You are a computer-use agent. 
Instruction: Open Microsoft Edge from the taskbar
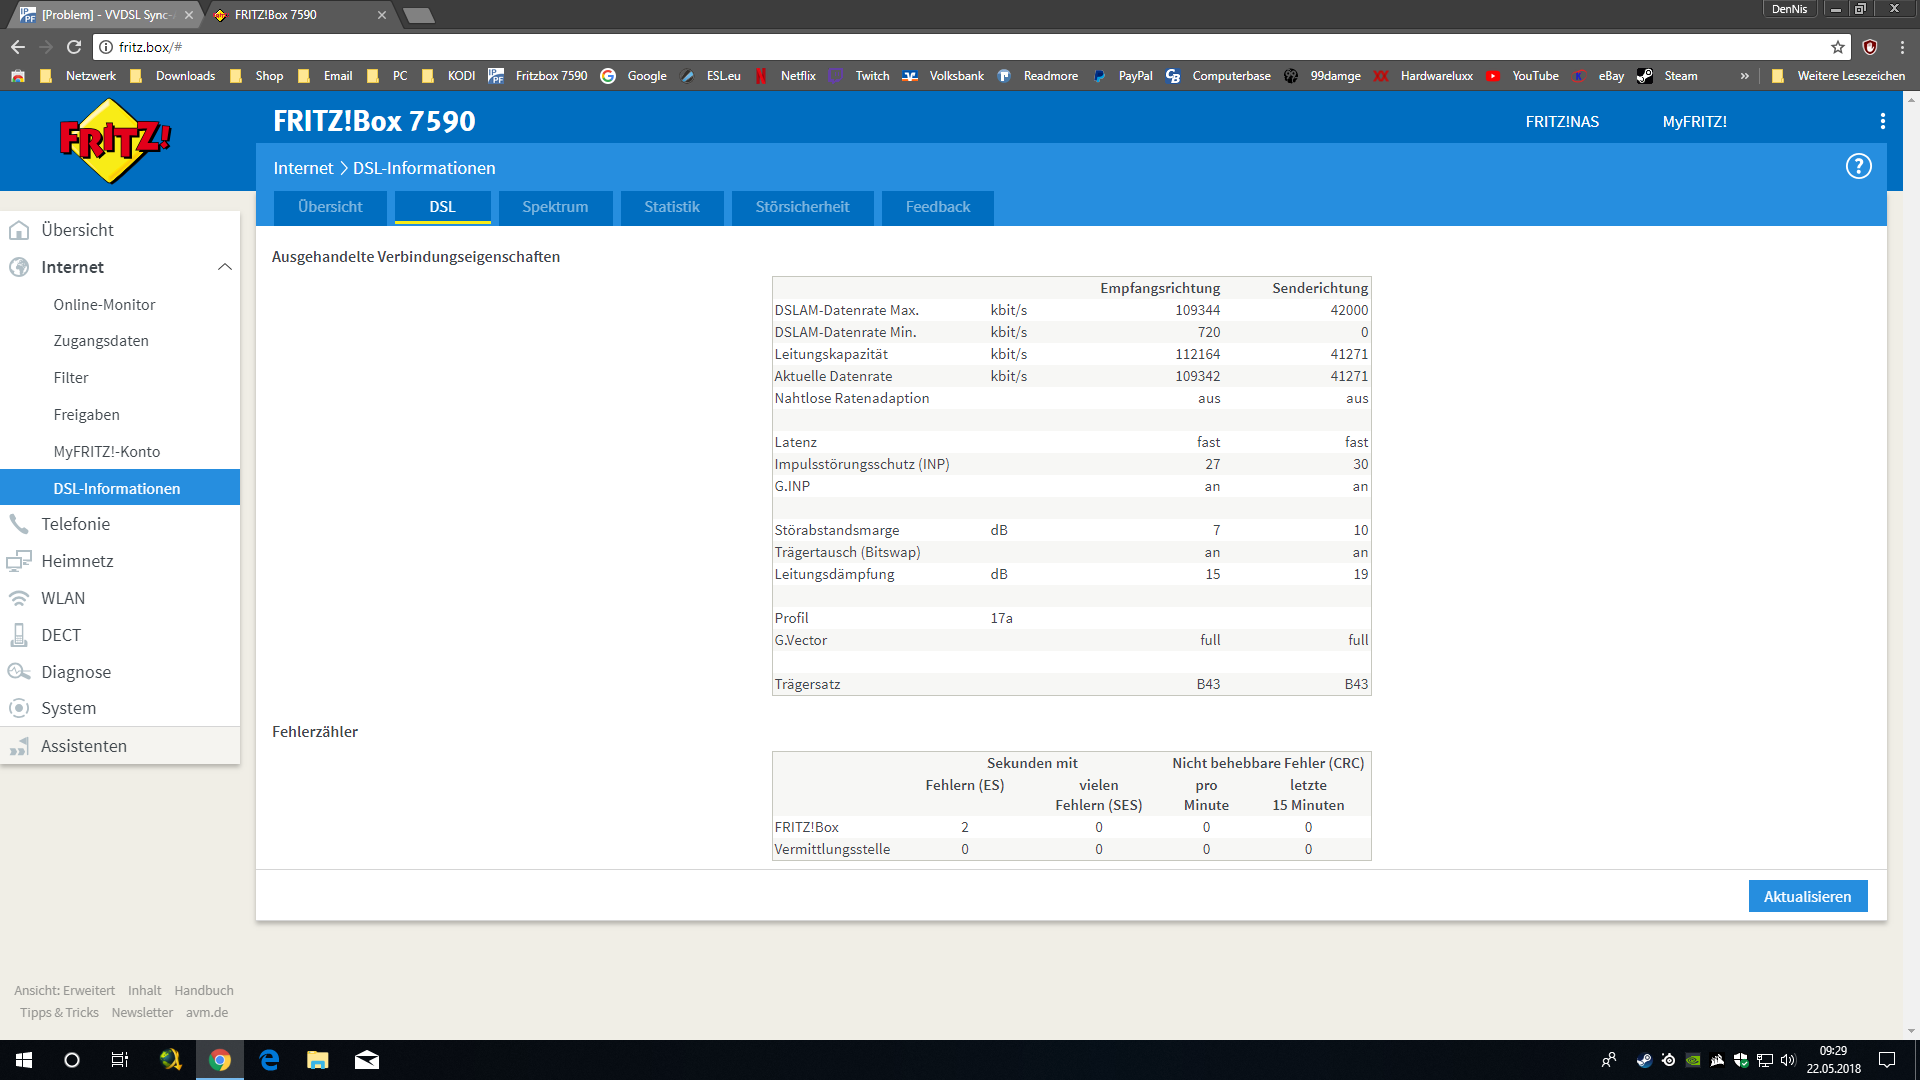tap(269, 1060)
